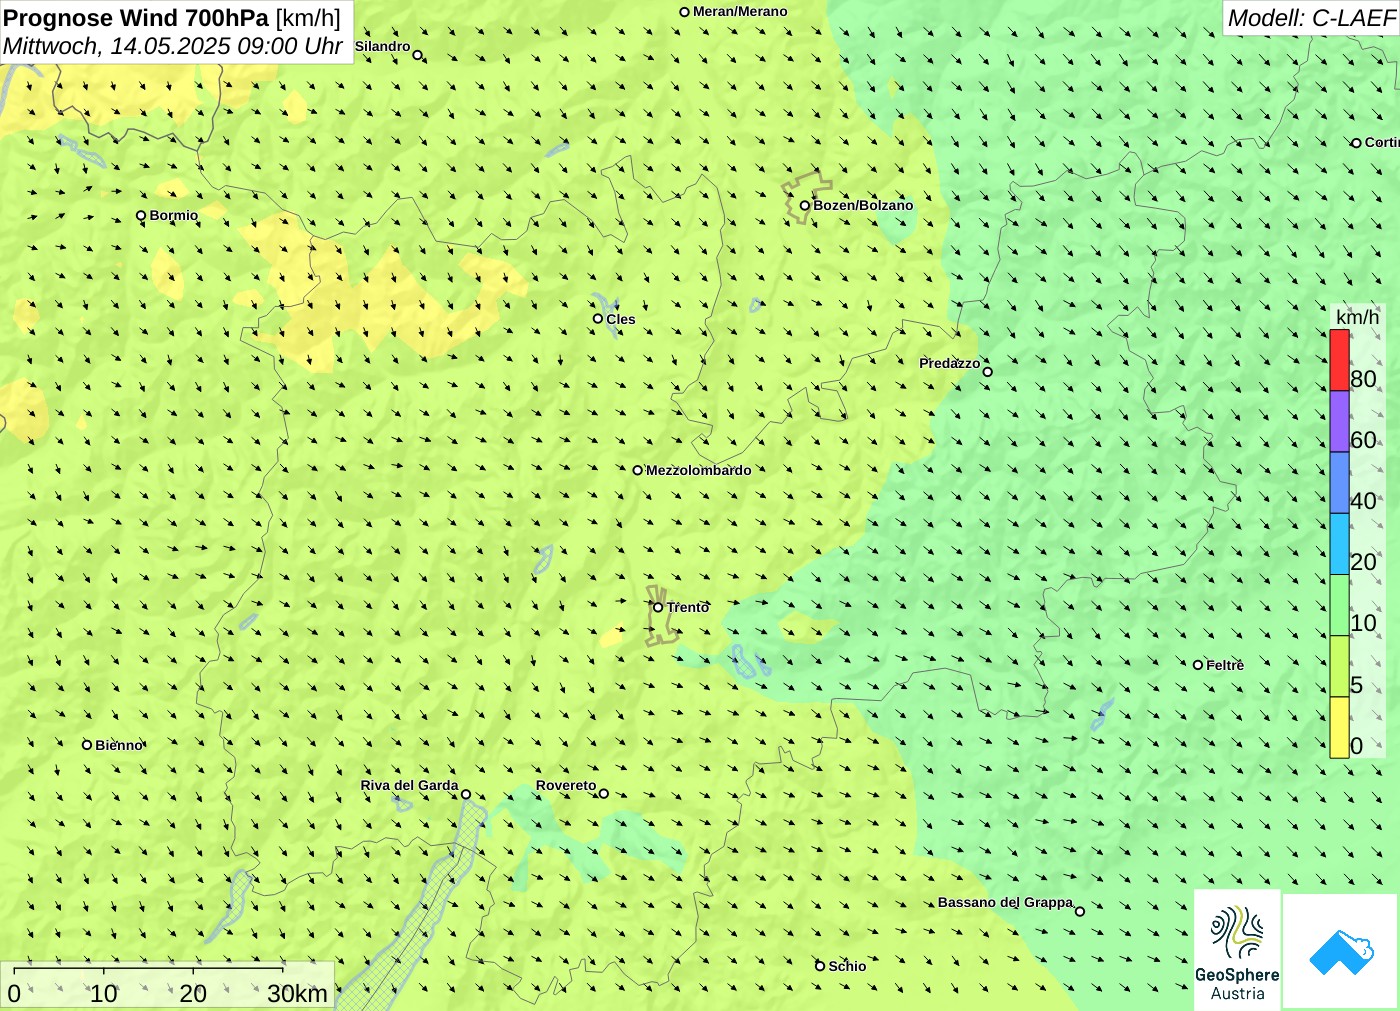
Task: Click the 30km scale bar label
Action: point(297,993)
